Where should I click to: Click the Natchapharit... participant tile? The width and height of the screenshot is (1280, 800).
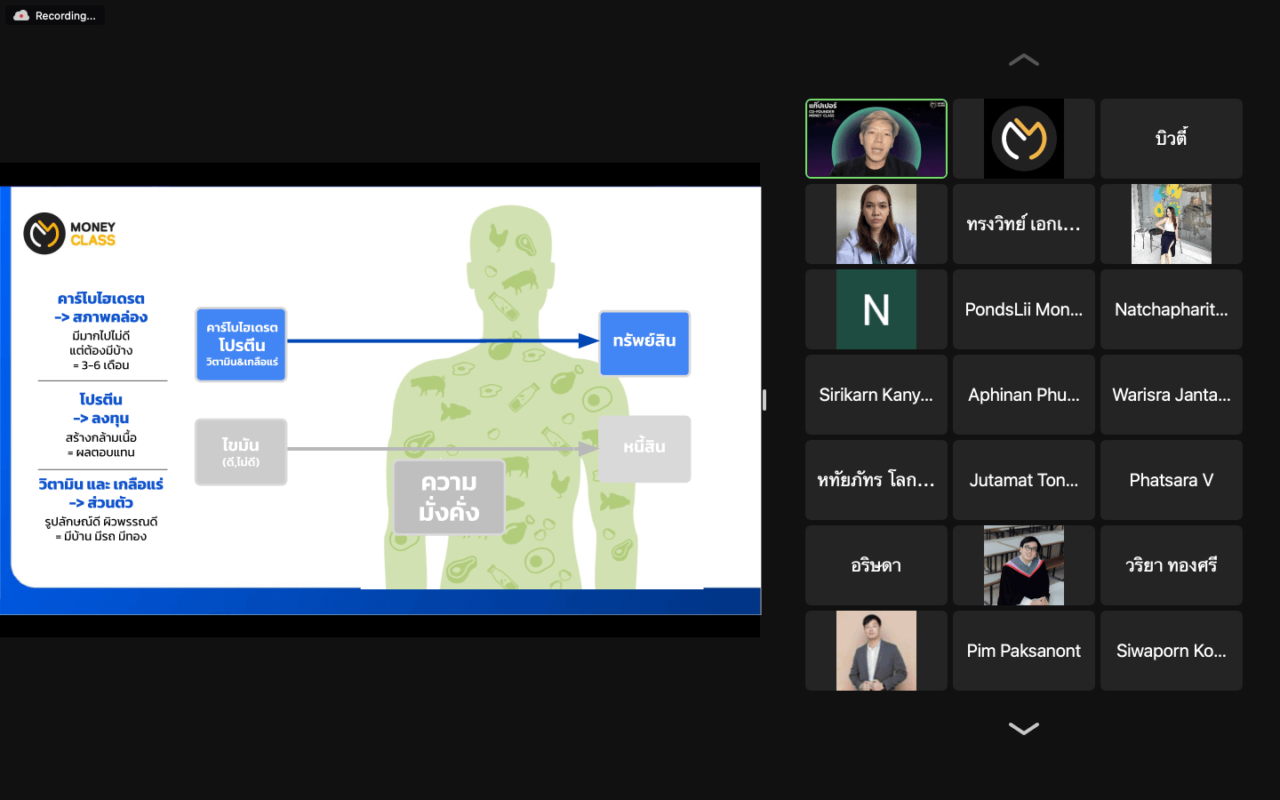[1171, 310]
